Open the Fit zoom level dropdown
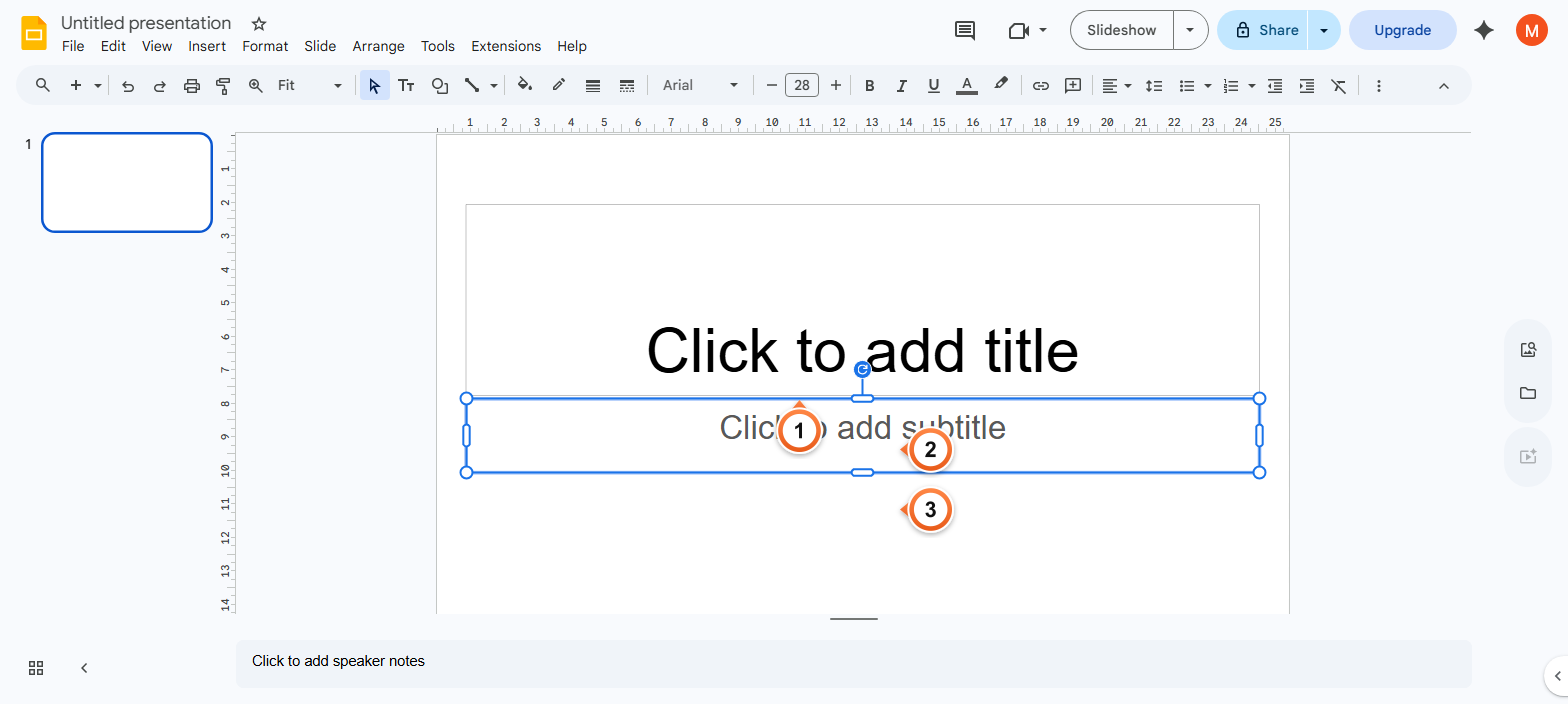 [310, 86]
